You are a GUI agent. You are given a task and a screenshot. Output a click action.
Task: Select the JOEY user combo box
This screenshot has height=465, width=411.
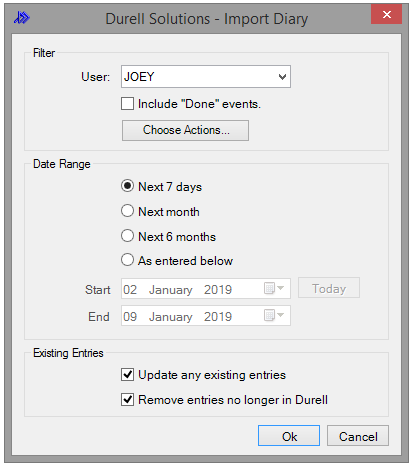point(206,77)
